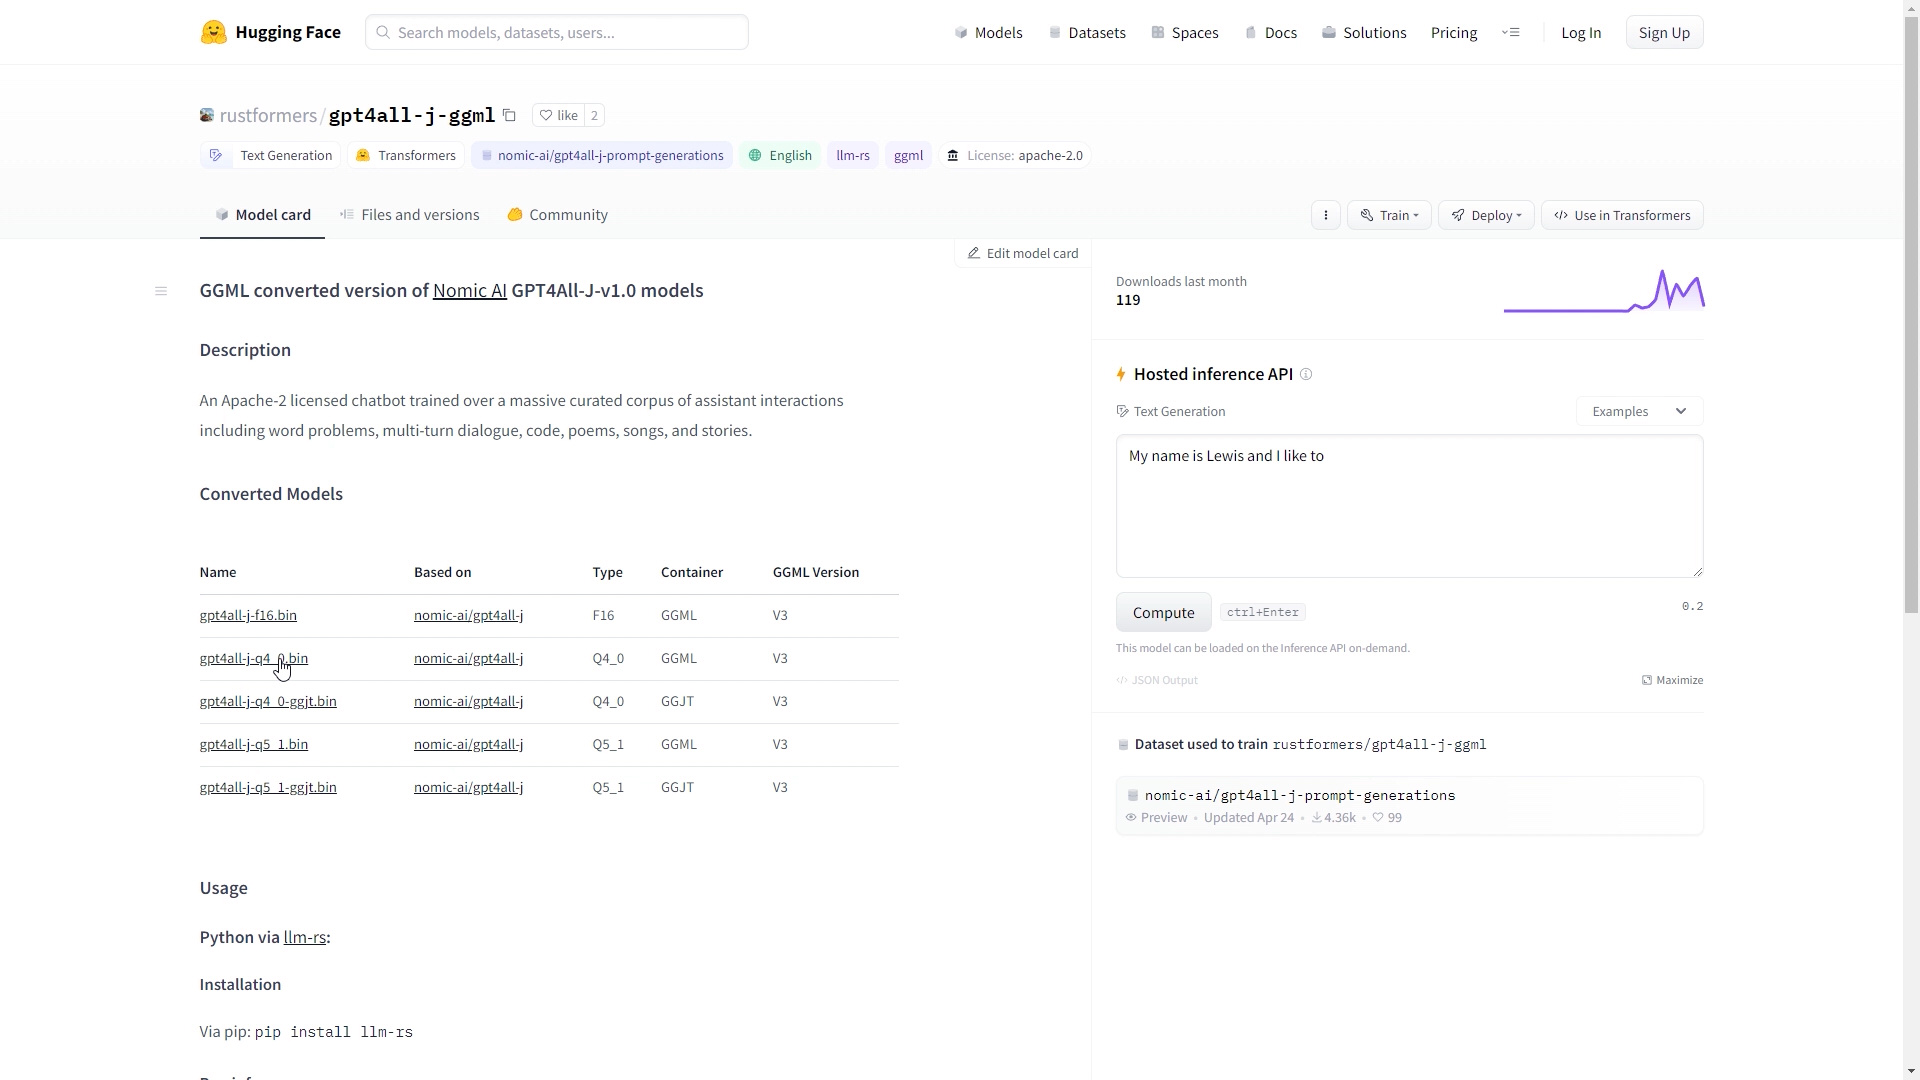Open the Nomic AI link in heading
The image size is (1920, 1080).
click(469, 291)
